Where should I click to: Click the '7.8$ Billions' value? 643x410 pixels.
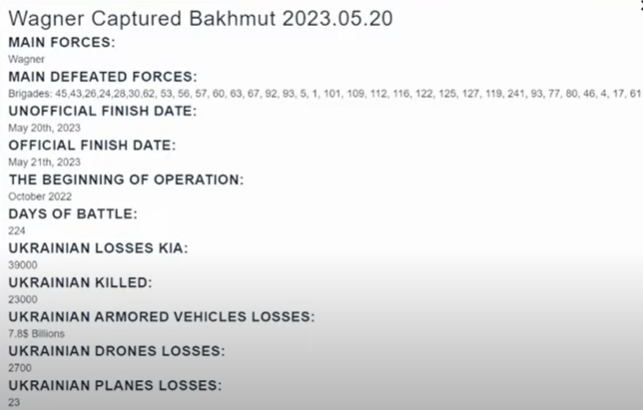[x=36, y=334]
